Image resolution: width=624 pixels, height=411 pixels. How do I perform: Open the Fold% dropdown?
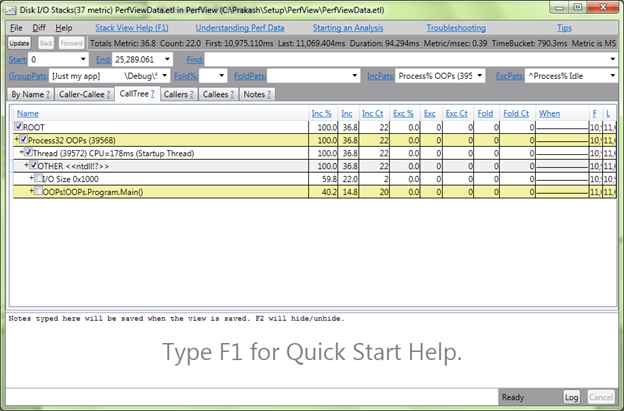pyautogui.click(x=222, y=76)
